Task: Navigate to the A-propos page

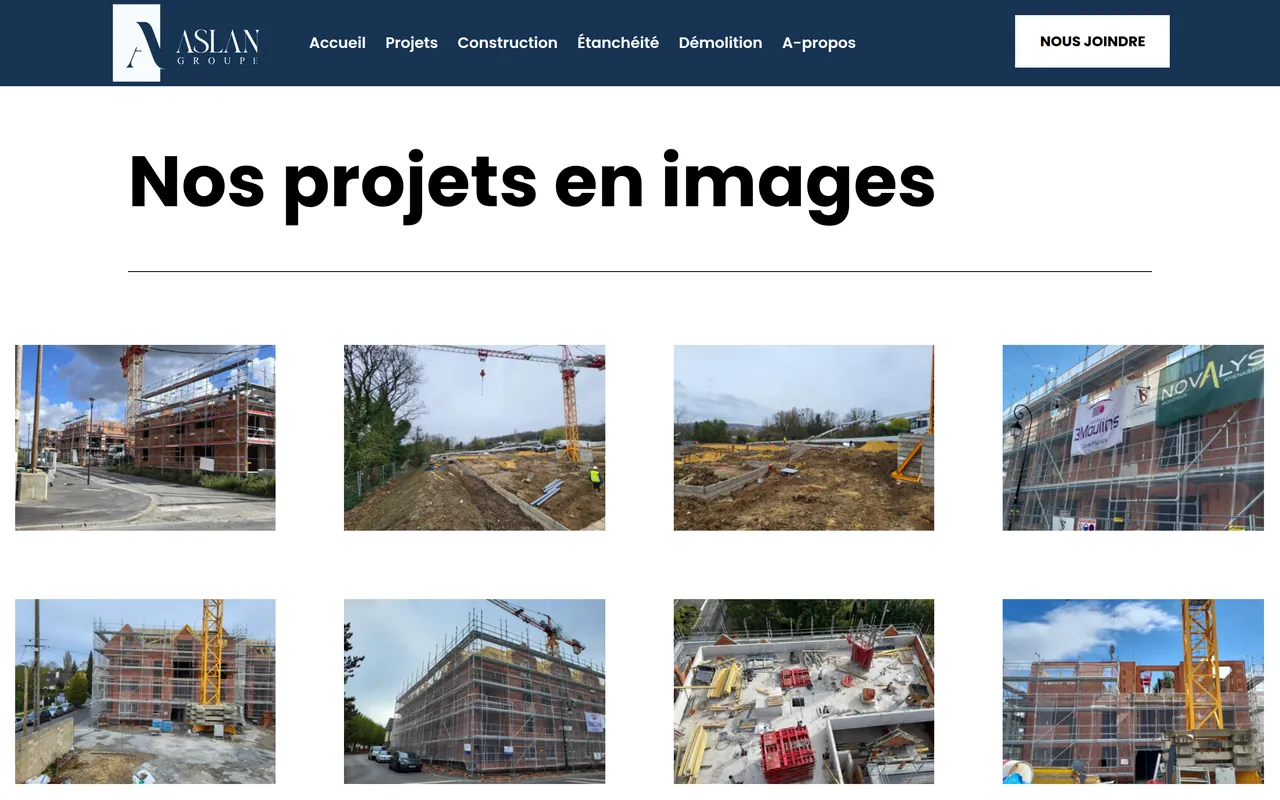Action: click(819, 43)
